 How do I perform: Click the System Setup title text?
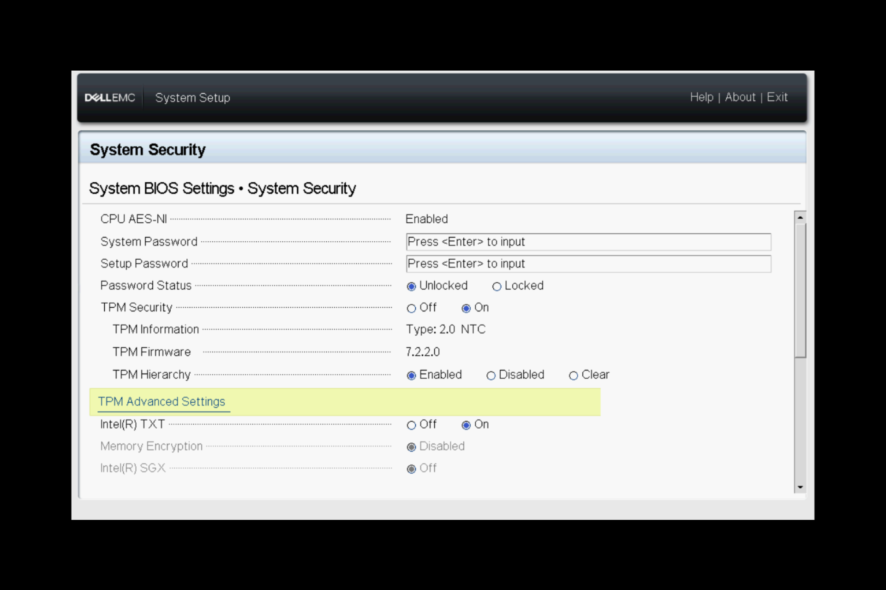pyautogui.click(x=193, y=98)
